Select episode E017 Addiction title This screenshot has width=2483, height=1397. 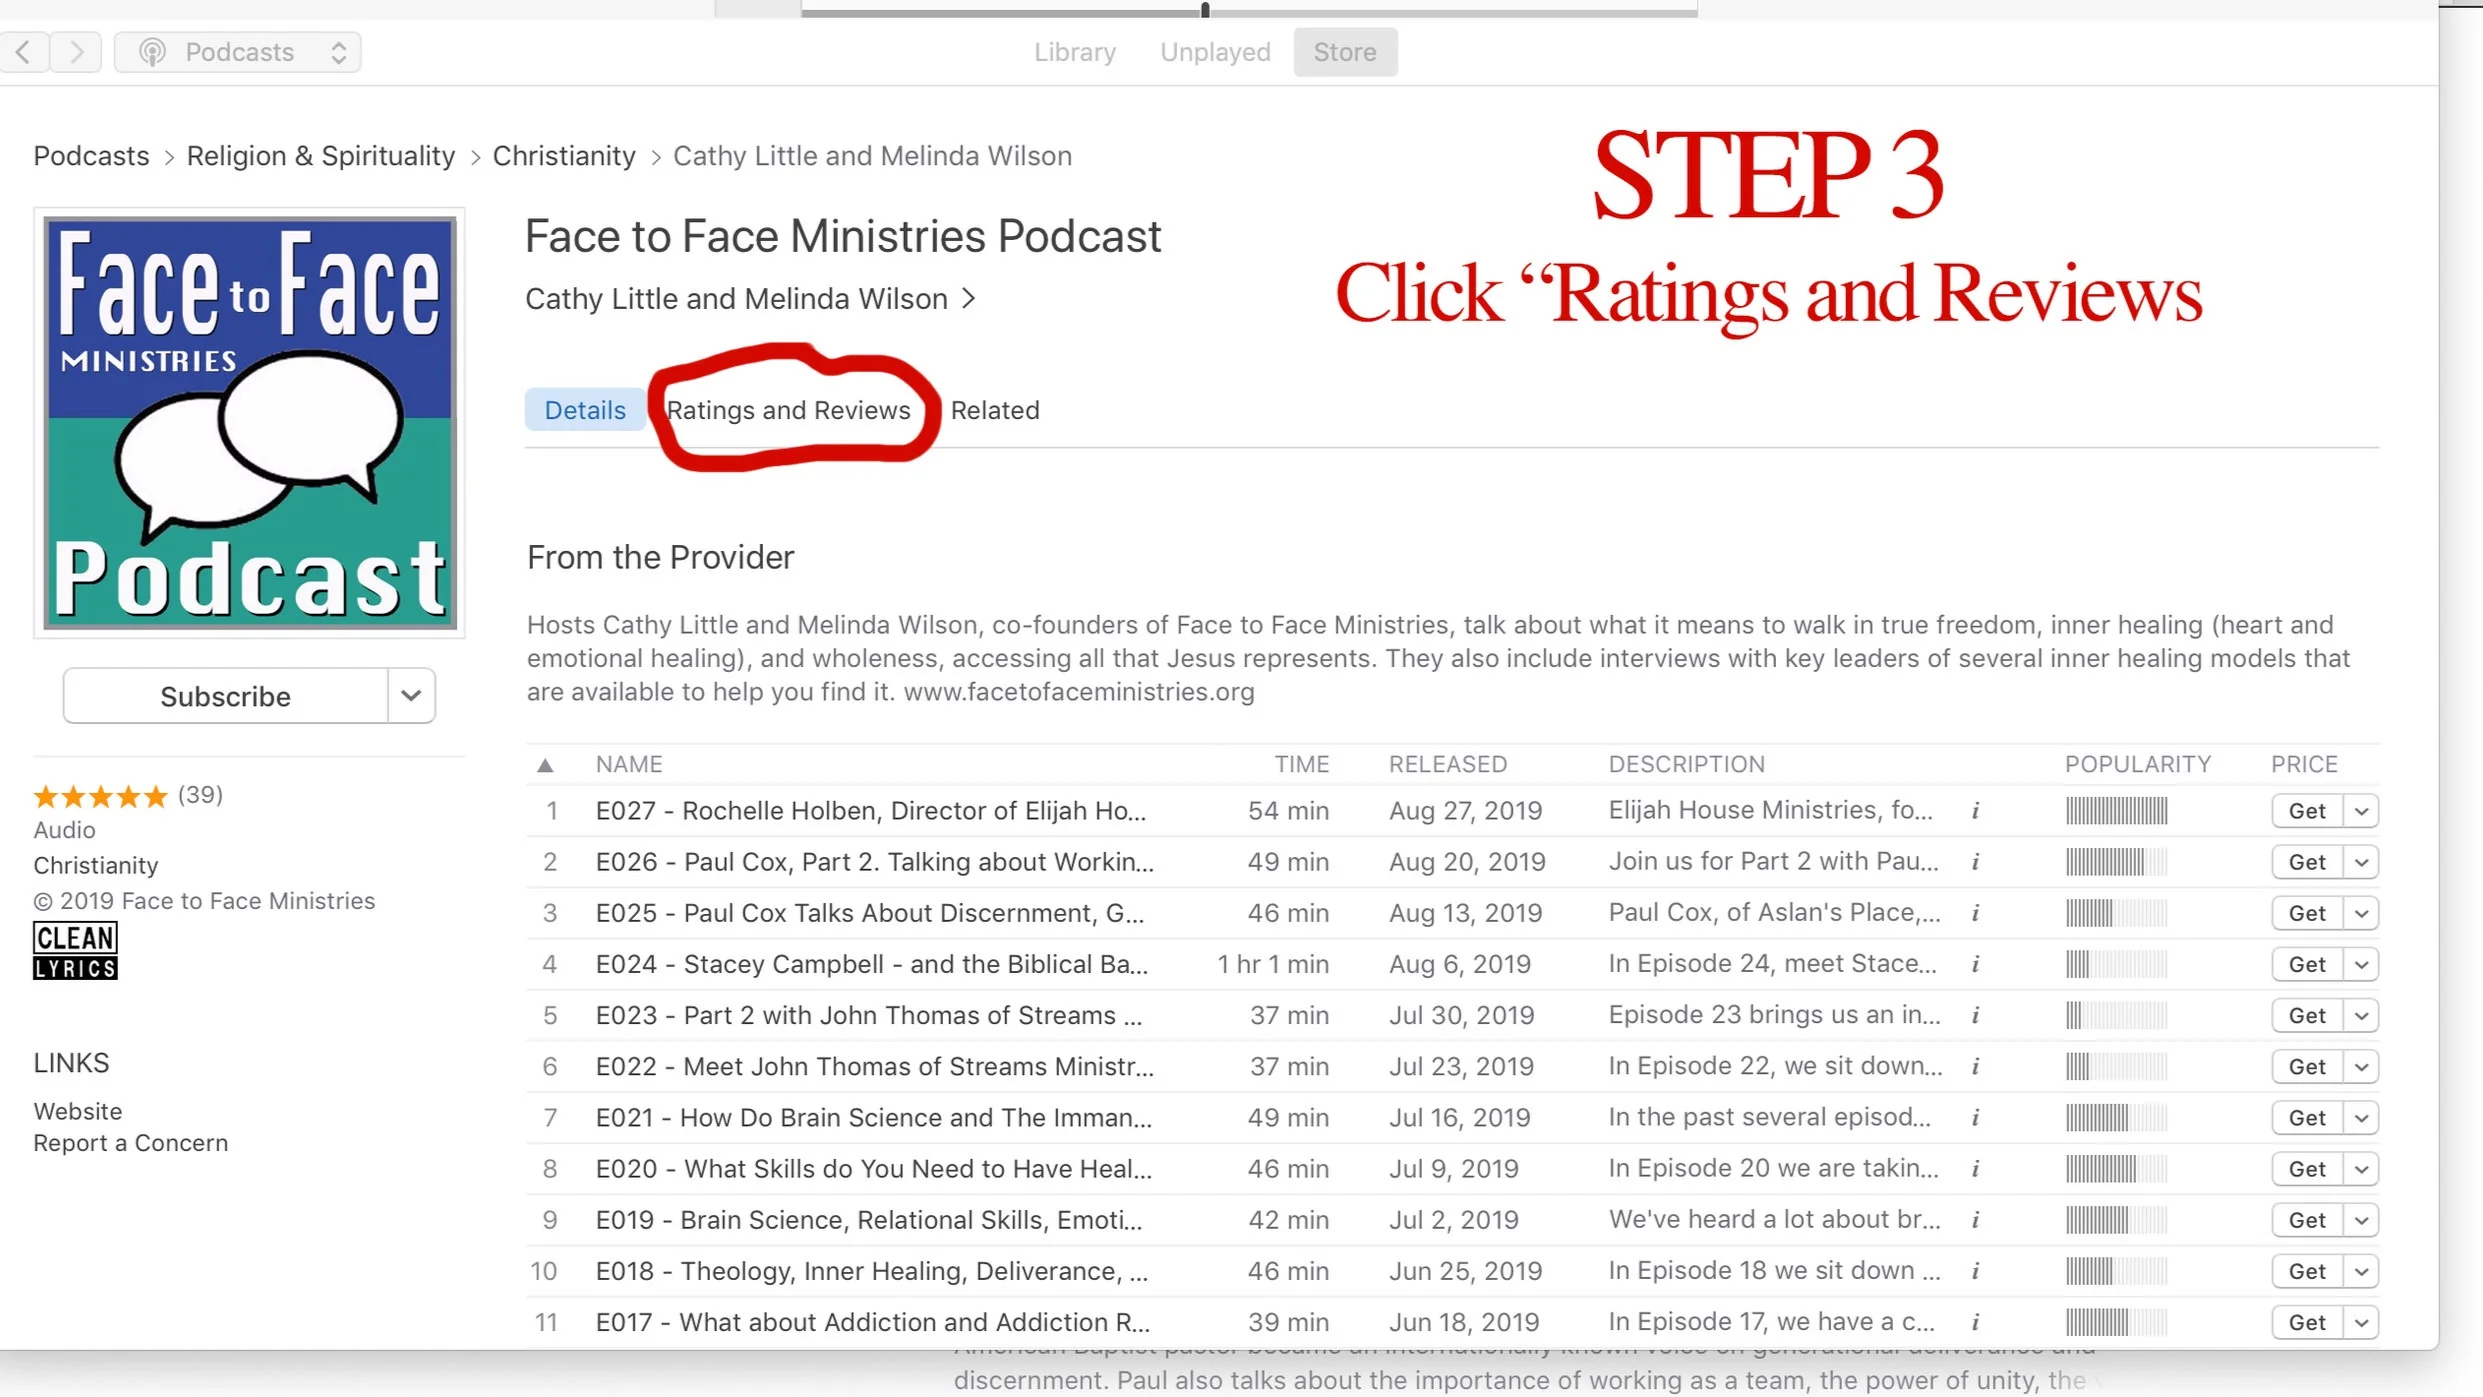[x=872, y=1322]
